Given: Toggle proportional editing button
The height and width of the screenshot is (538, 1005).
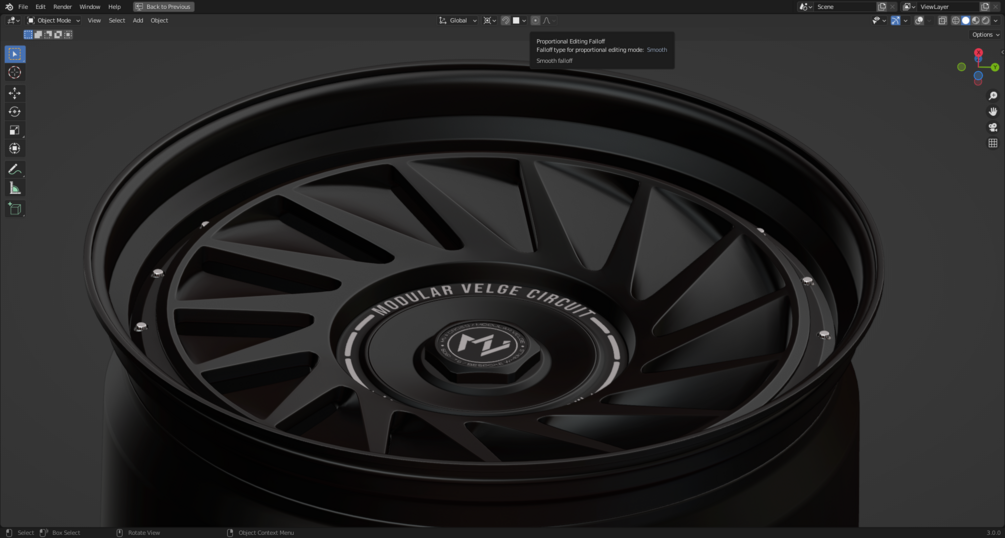Looking at the screenshot, I should tap(535, 21).
